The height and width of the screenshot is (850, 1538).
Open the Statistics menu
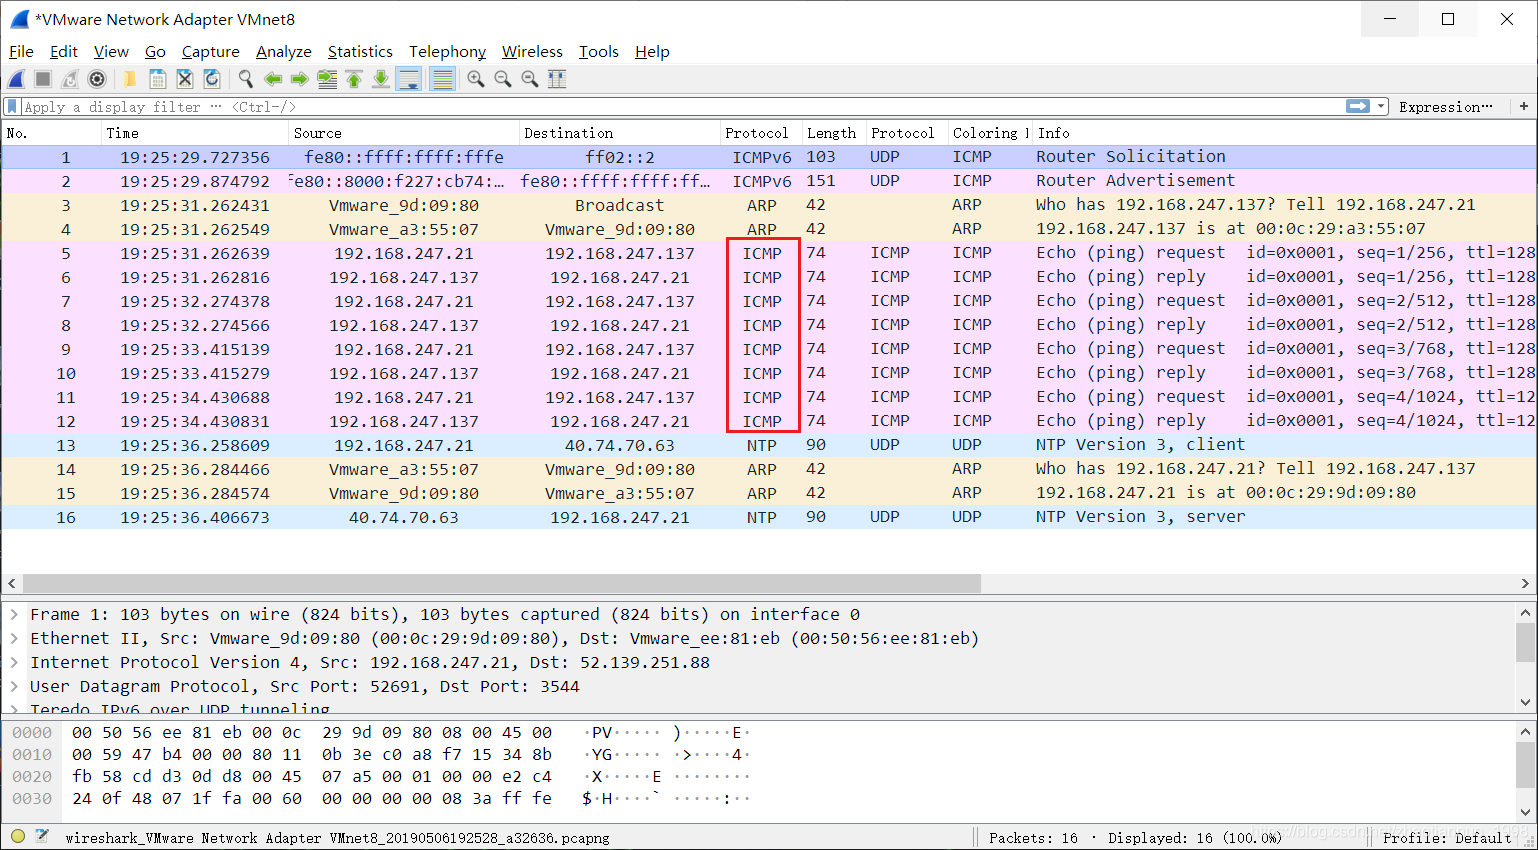[x=360, y=52]
